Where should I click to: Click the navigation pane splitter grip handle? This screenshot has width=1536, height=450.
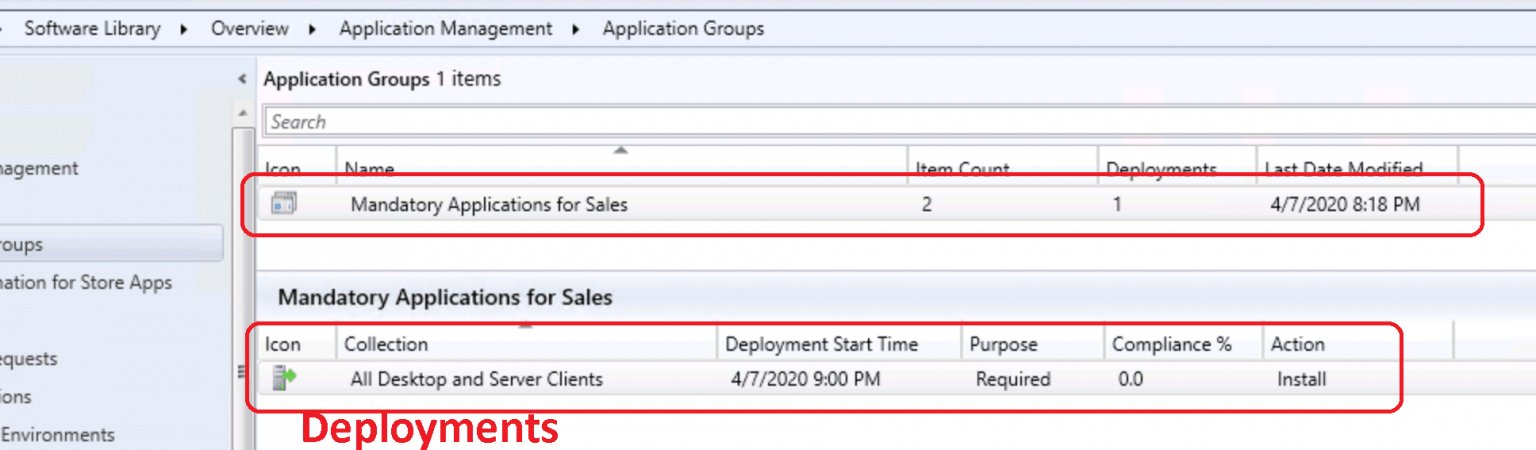tap(241, 372)
